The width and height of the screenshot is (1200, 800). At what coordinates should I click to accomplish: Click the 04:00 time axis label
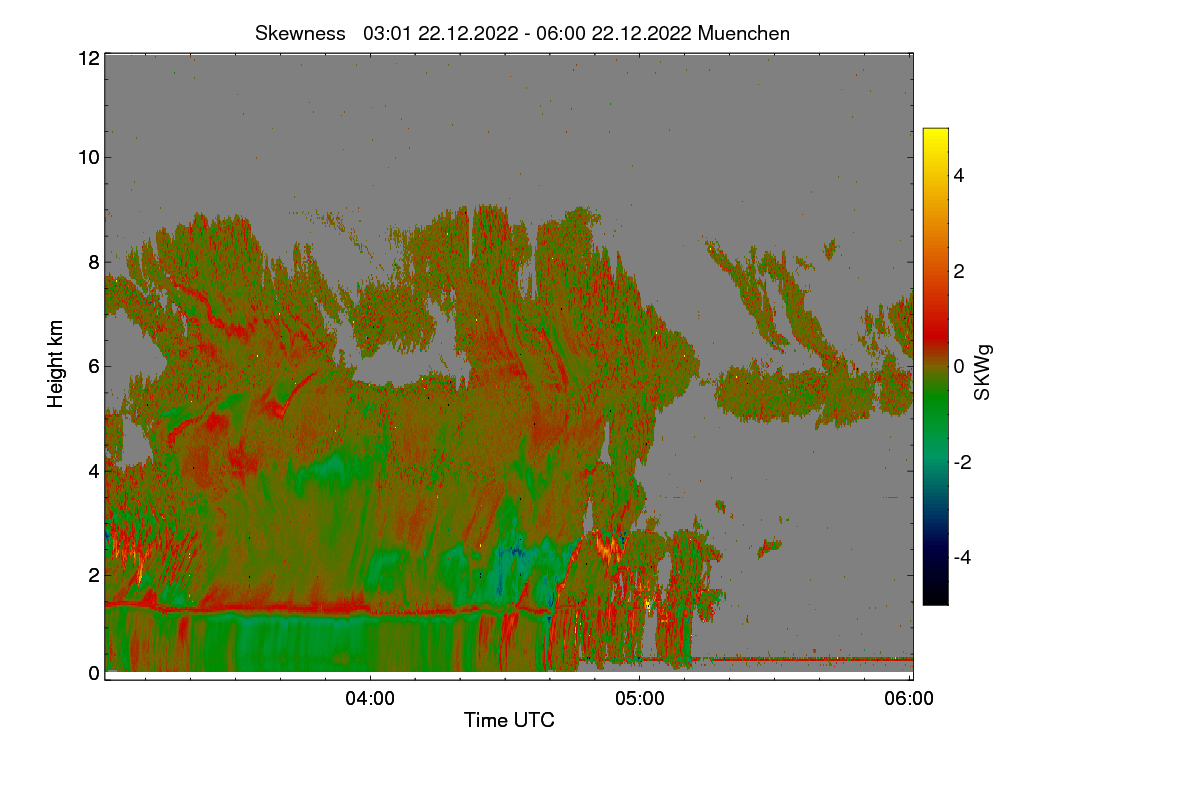pyautogui.click(x=370, y=699)
